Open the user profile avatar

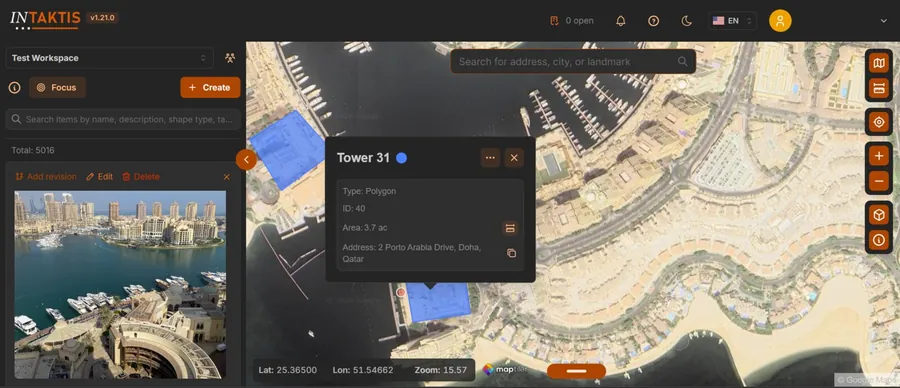(780, 21)
